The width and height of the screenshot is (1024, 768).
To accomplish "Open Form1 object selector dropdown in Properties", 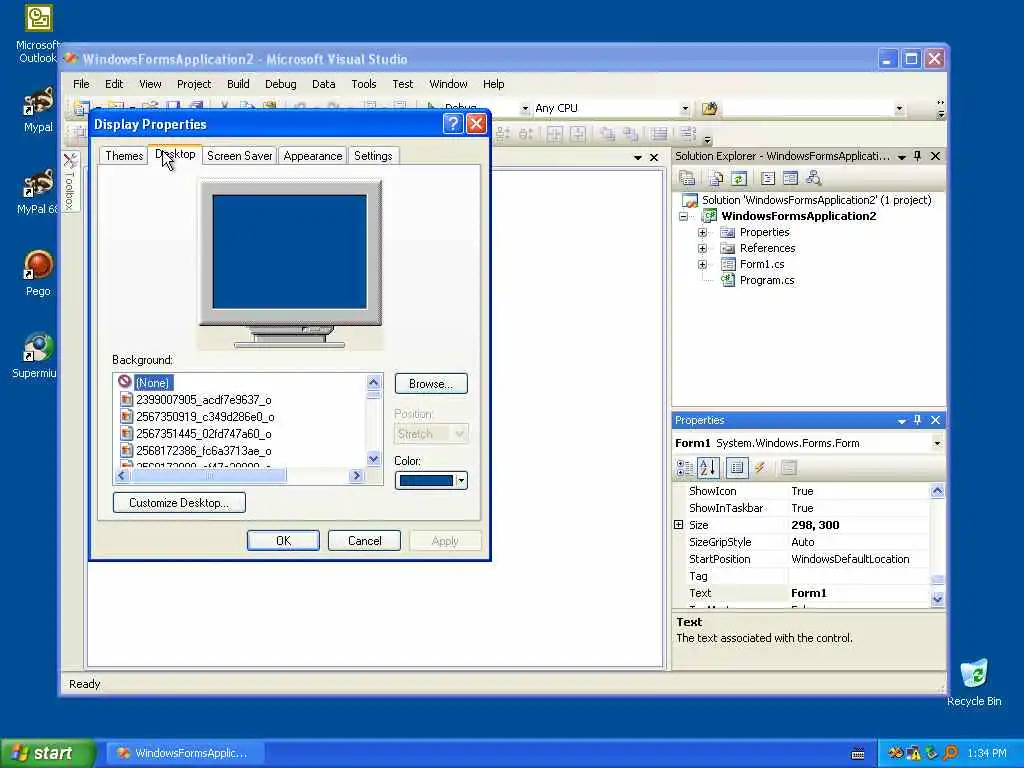I will point(936,443).
